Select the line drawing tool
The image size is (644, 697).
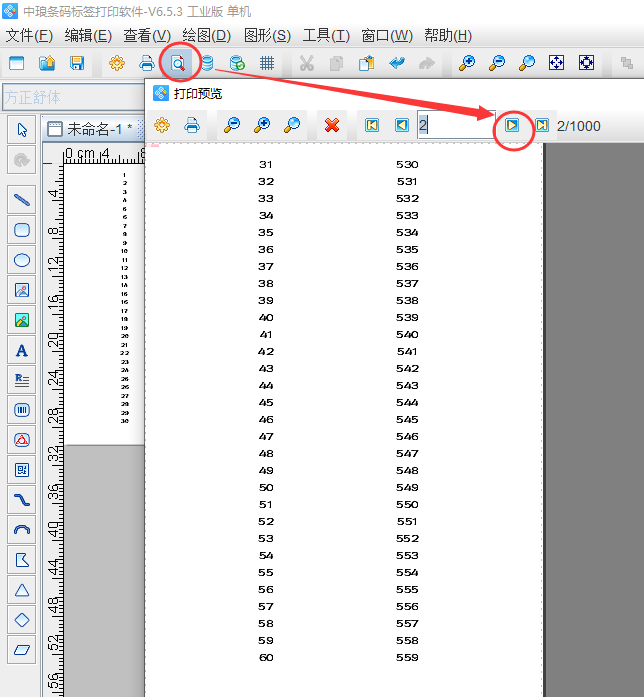22,199
